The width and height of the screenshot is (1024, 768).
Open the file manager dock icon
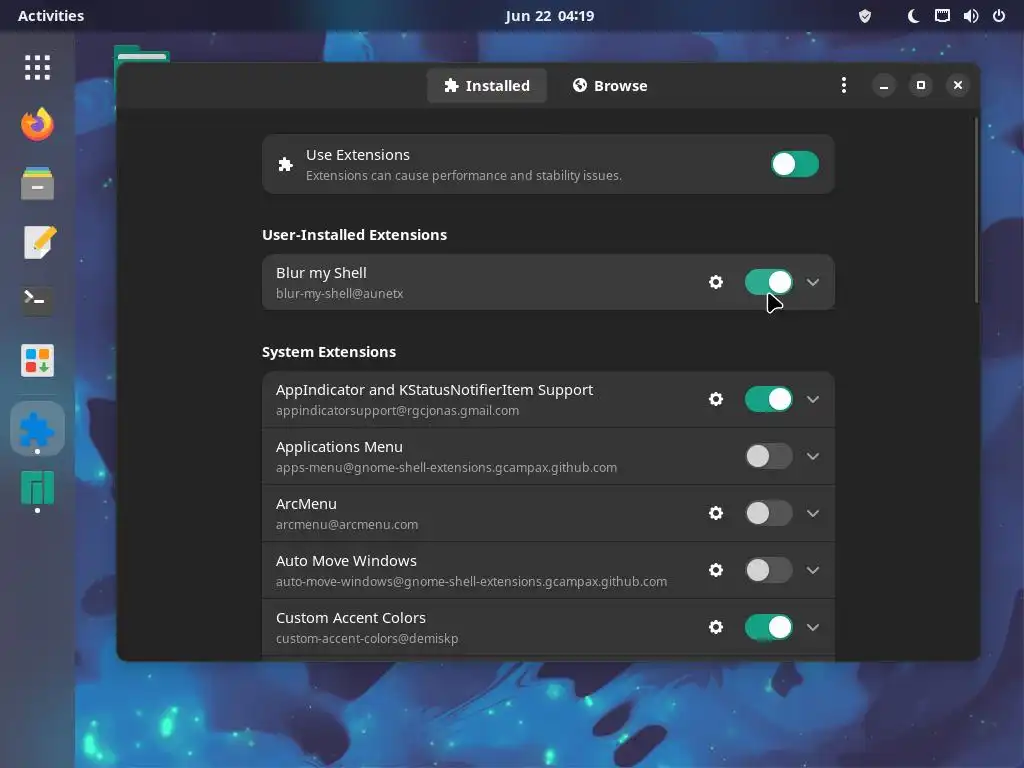[x=37, y=184]
